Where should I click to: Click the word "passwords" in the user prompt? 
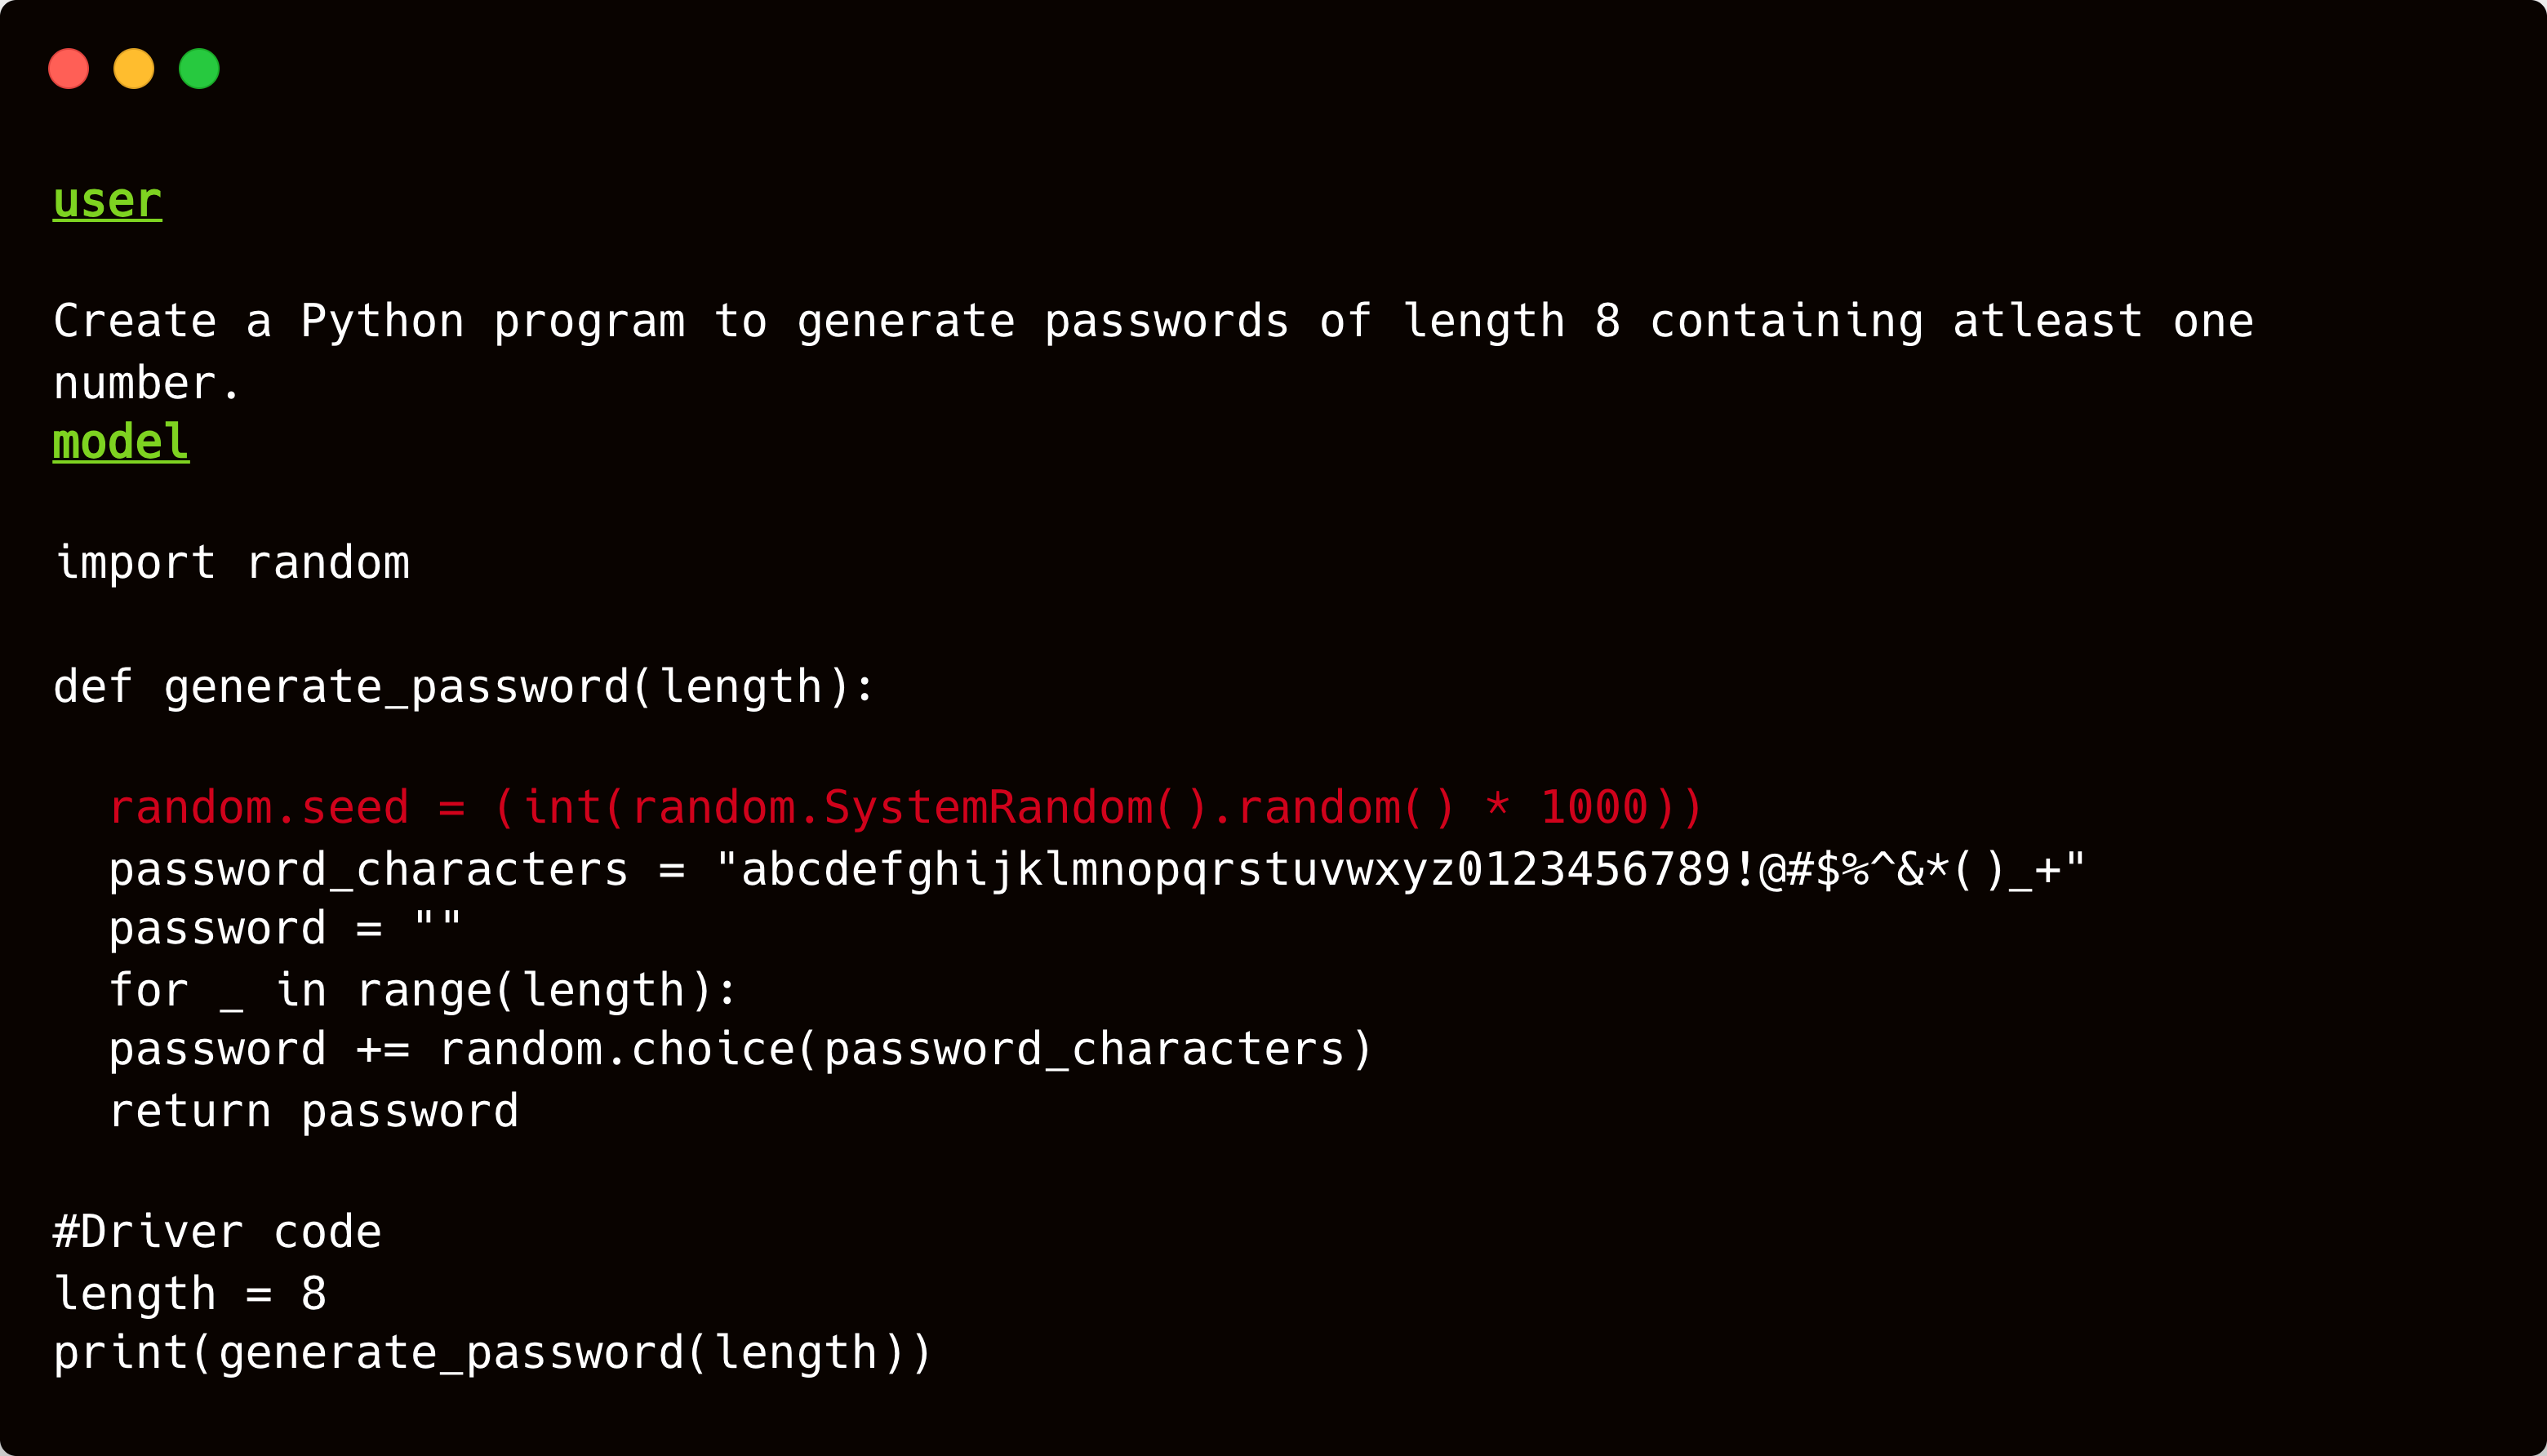(1166, 322)
